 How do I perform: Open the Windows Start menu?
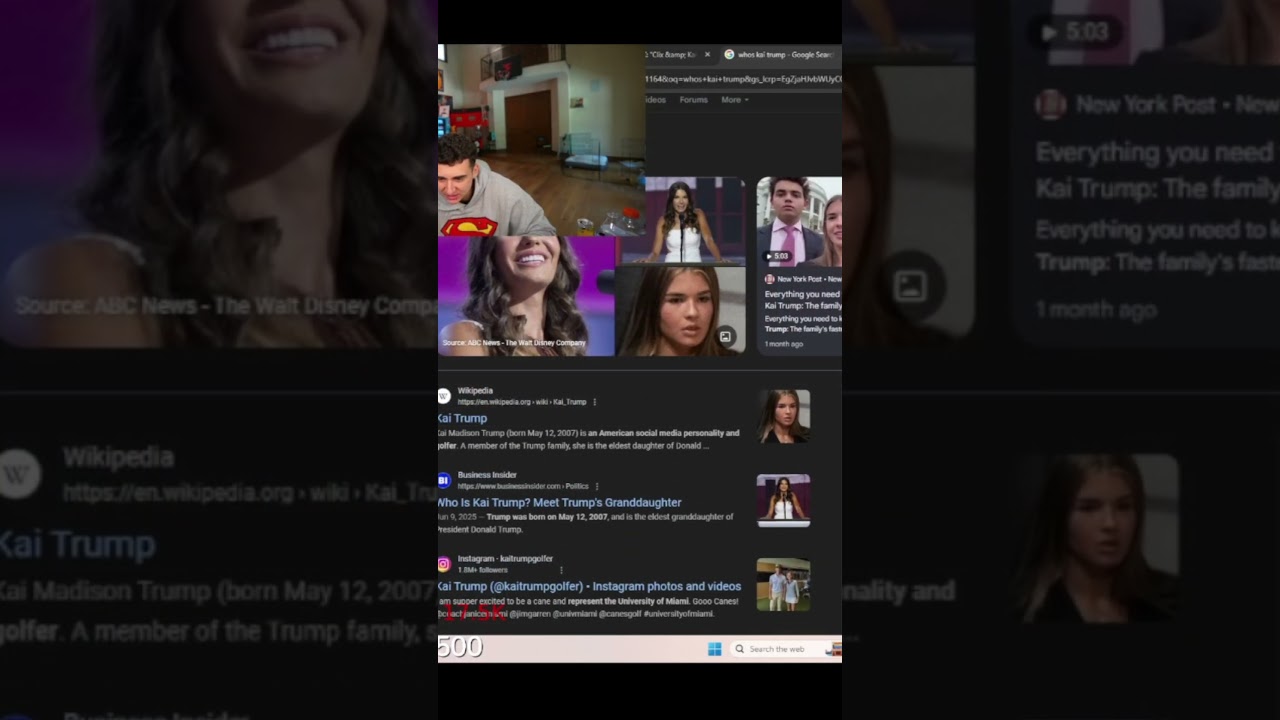click(715, 649)
